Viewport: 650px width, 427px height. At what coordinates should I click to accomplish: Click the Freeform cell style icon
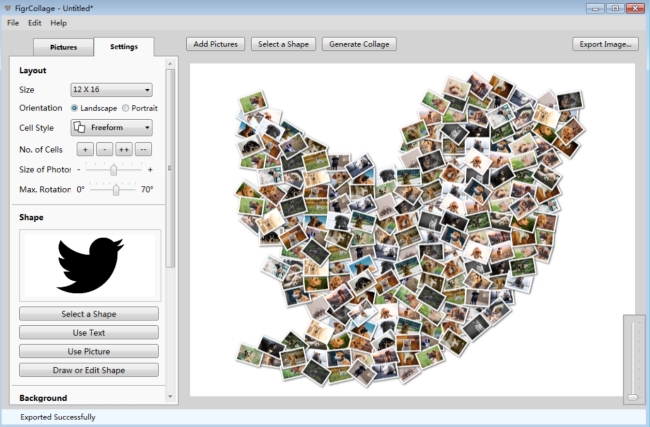click(79, 128)
